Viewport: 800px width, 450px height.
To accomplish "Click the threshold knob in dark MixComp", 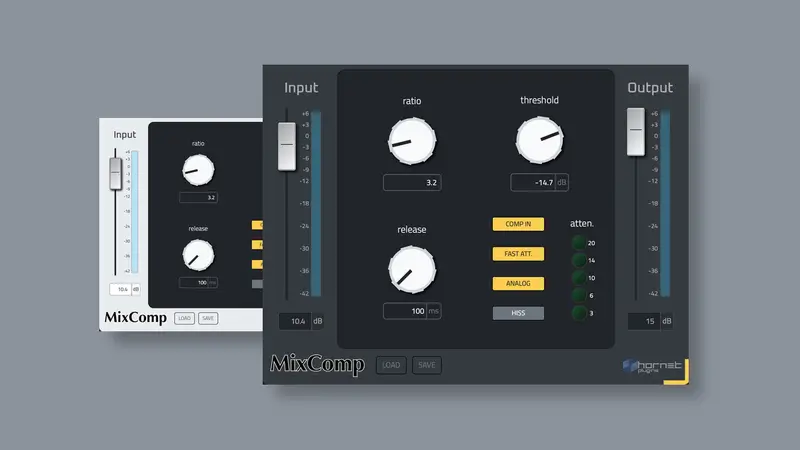I will (539, 140).
